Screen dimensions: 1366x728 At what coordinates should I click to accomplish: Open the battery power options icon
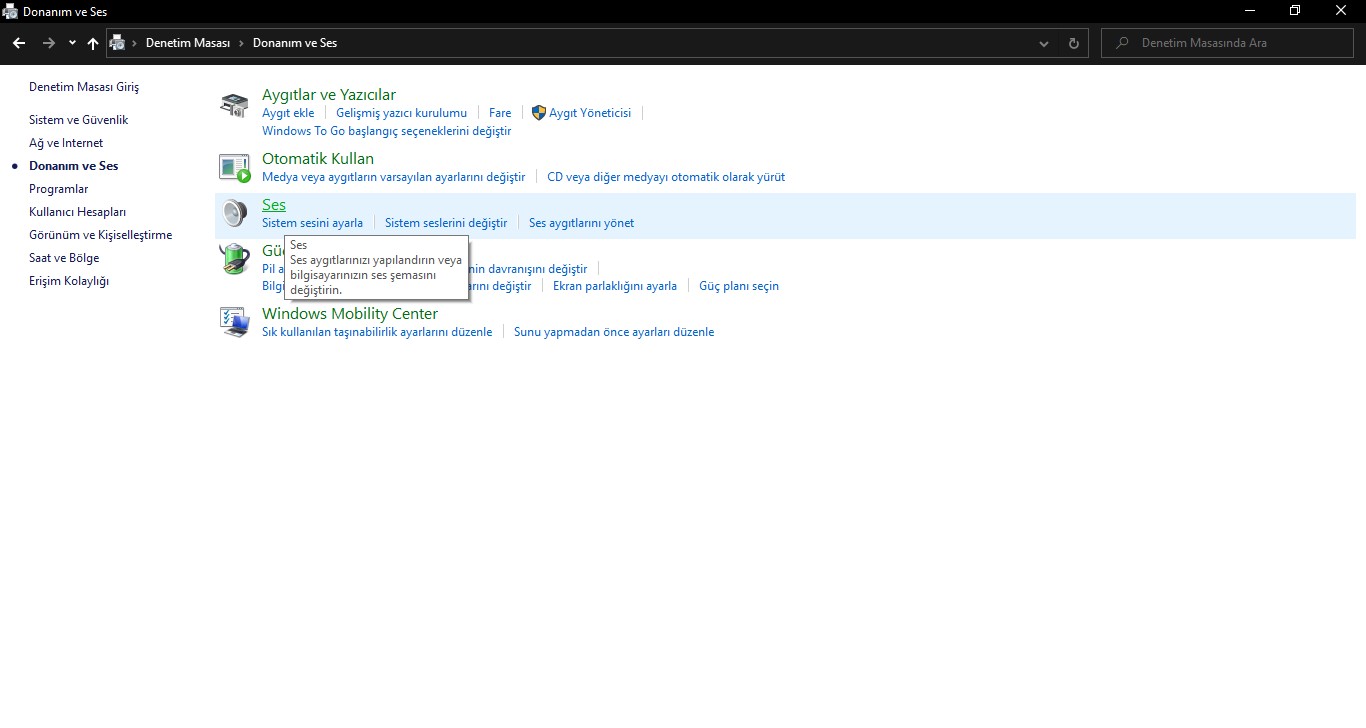234,259
